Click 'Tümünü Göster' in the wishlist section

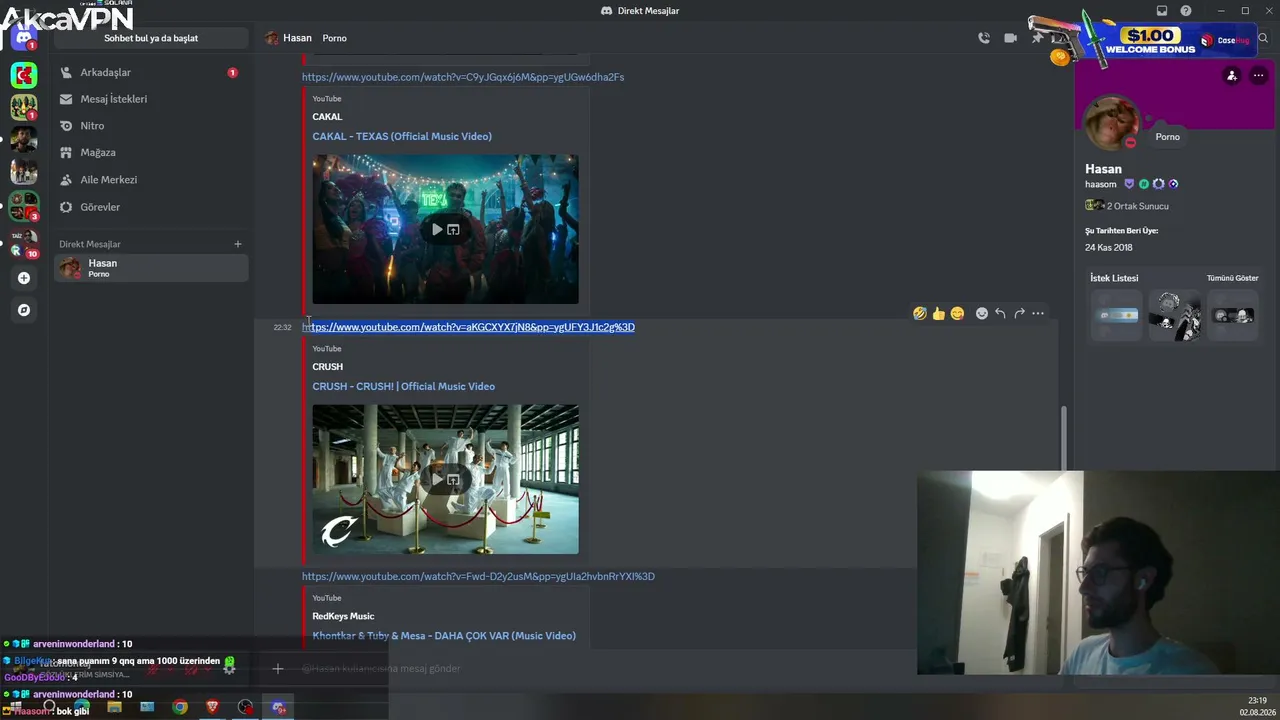tap(1232, 278)
